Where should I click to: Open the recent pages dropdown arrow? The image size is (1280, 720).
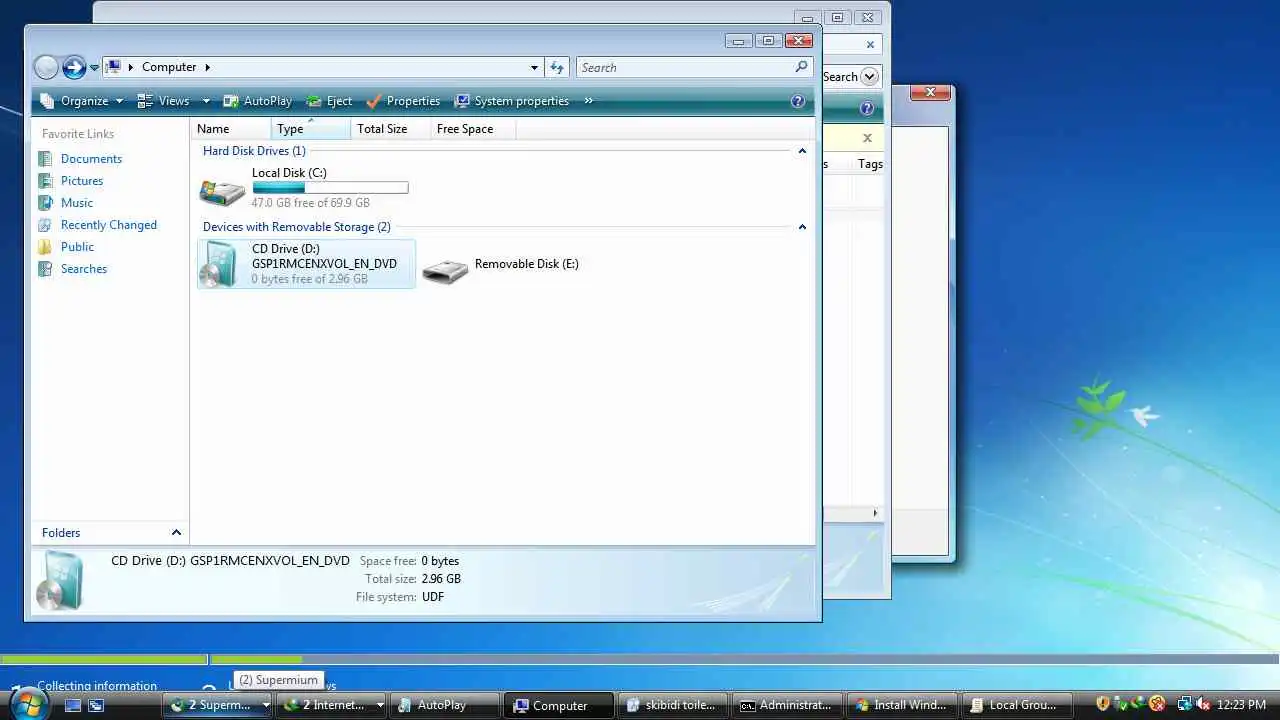pyautogui.click(x=94, y=68)
